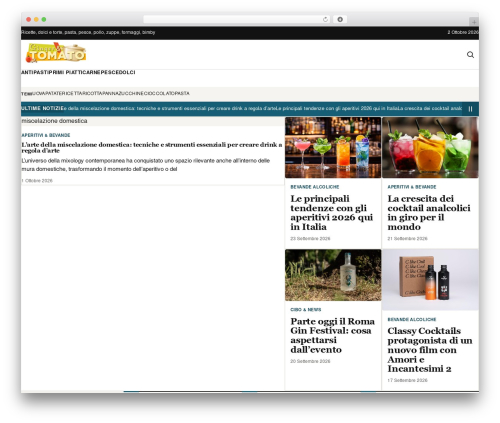This screenshot has height=423, width=500.
Task: Select the ZUCCHINE topic tag
Action: (131, 93)
